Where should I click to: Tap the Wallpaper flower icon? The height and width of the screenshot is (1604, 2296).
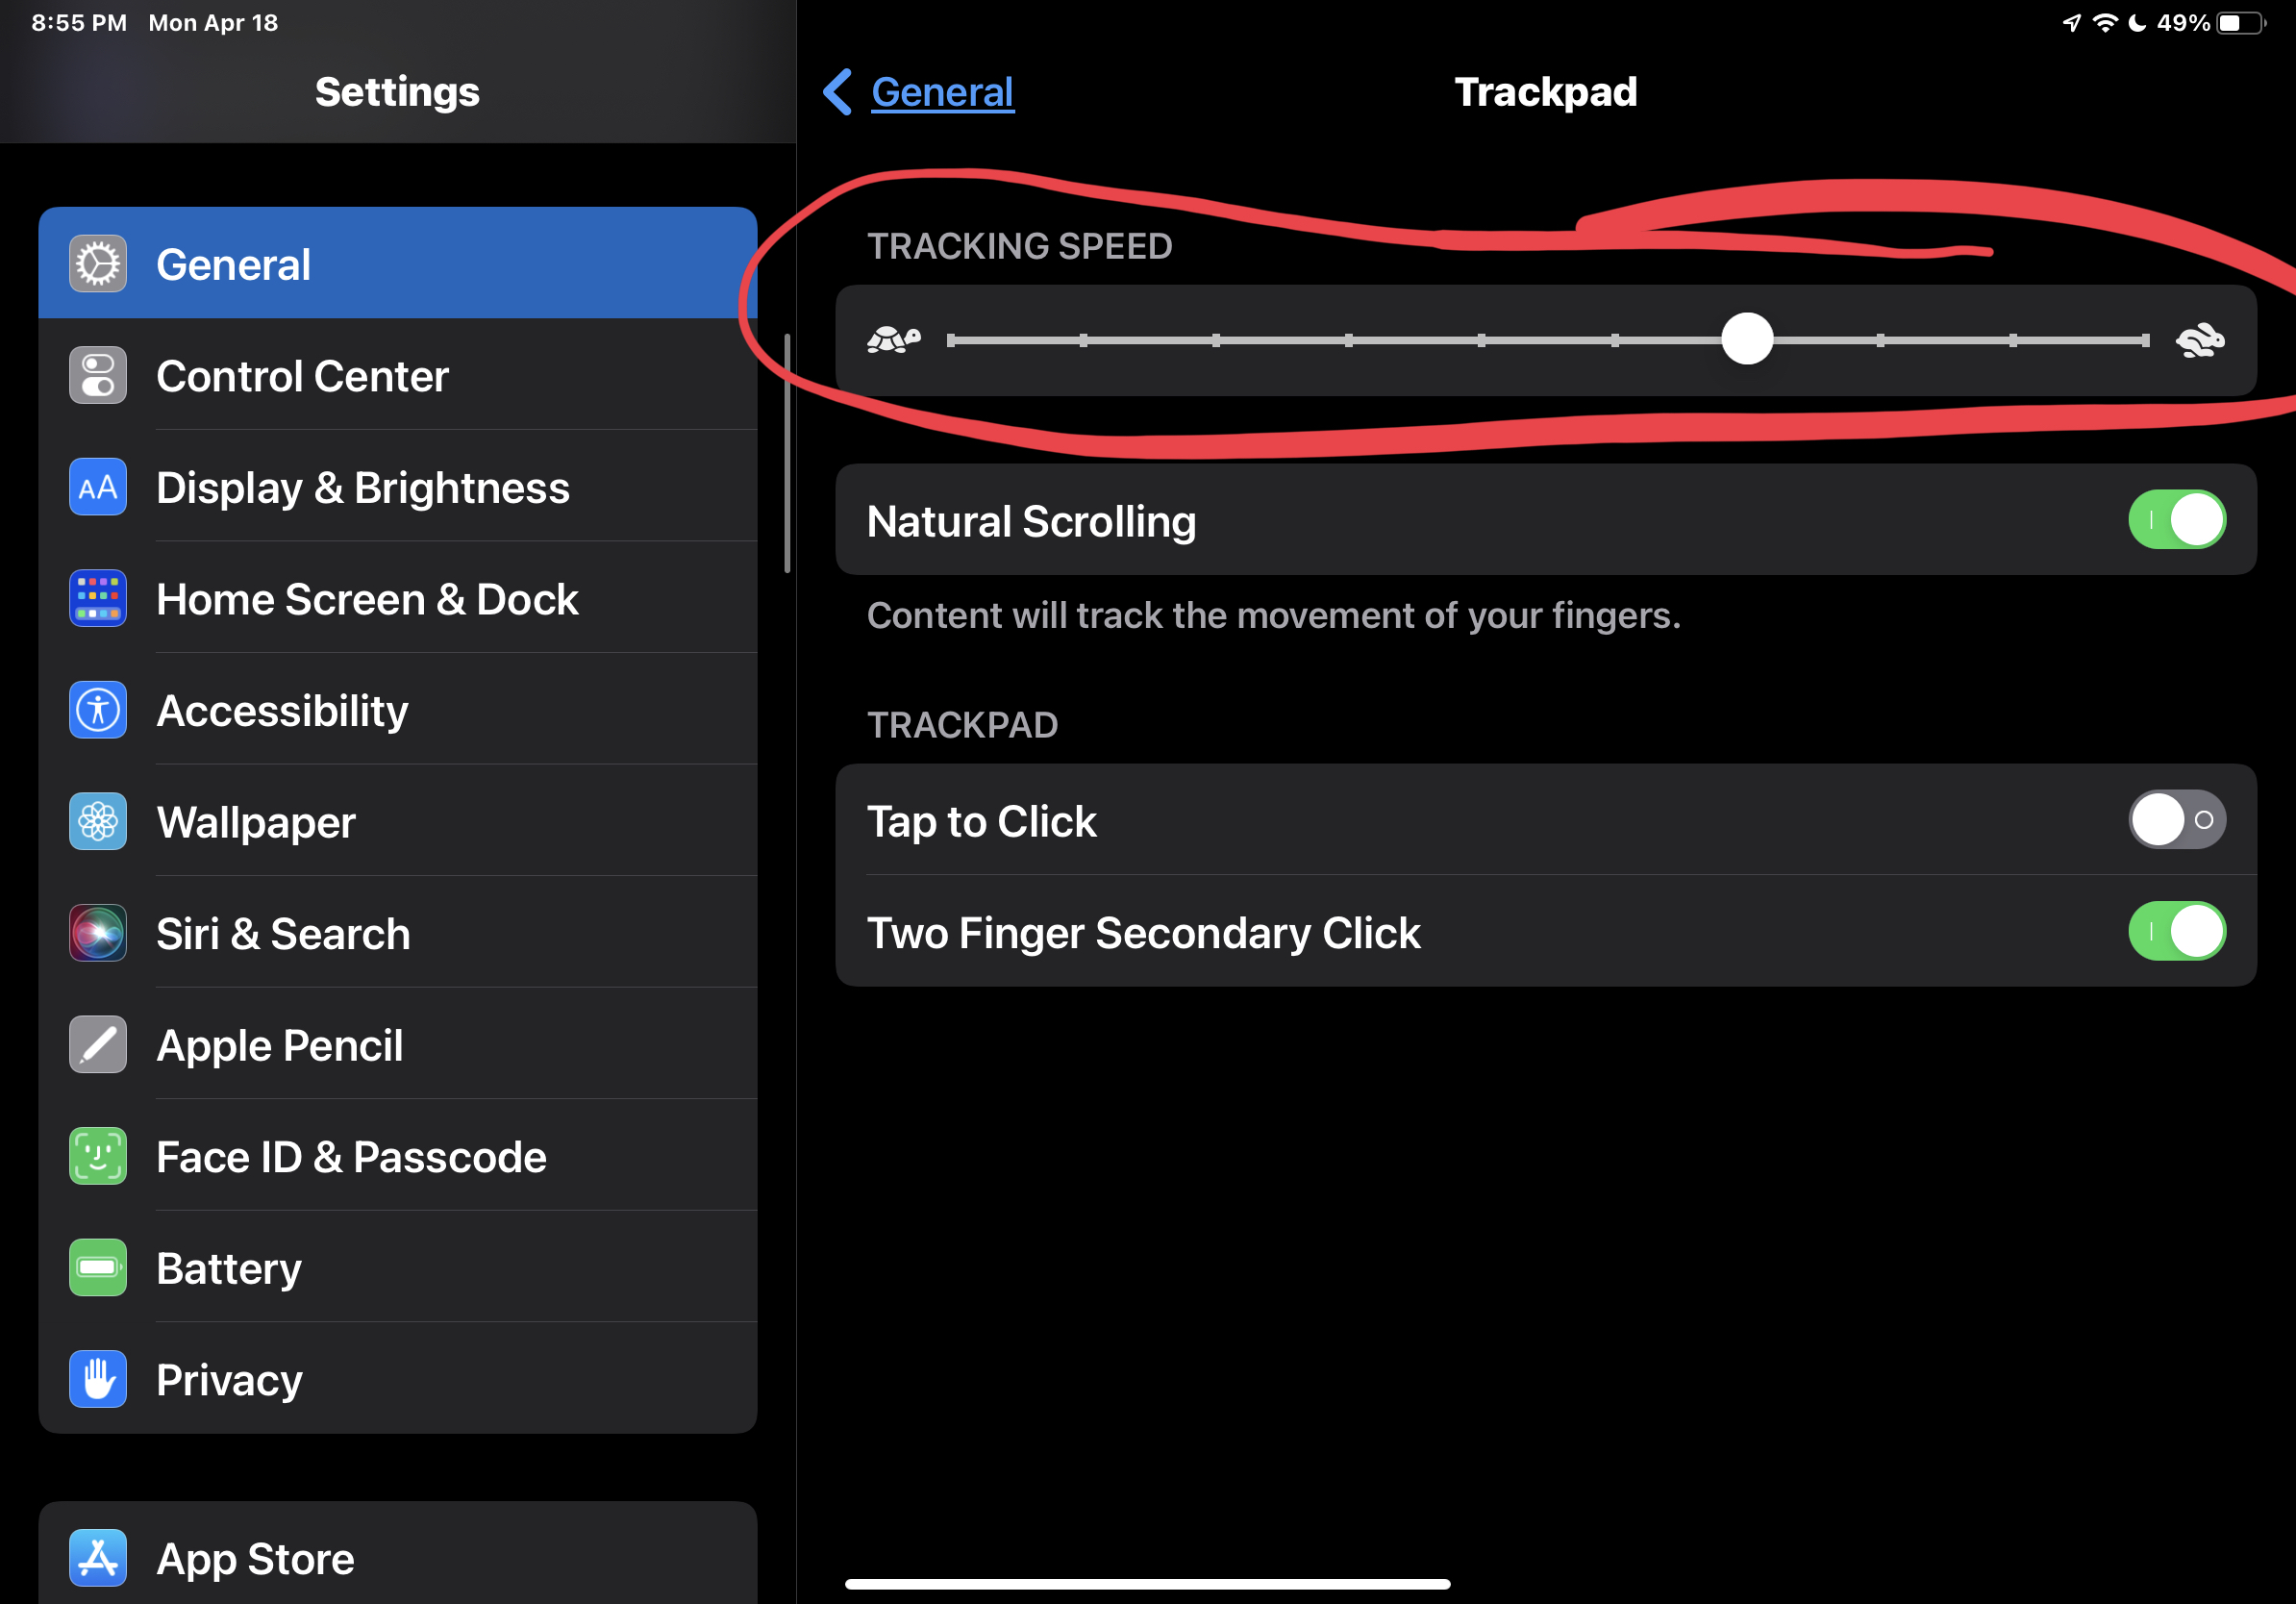pos(98,822)
